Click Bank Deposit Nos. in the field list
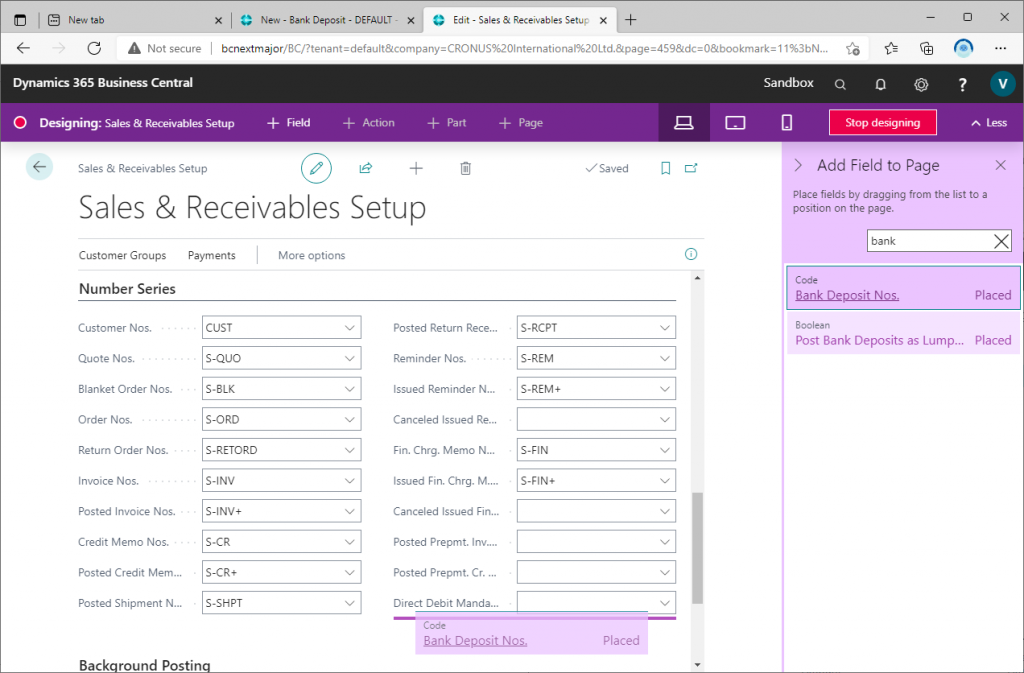1024x673 pixels. (x=847, y=296)
